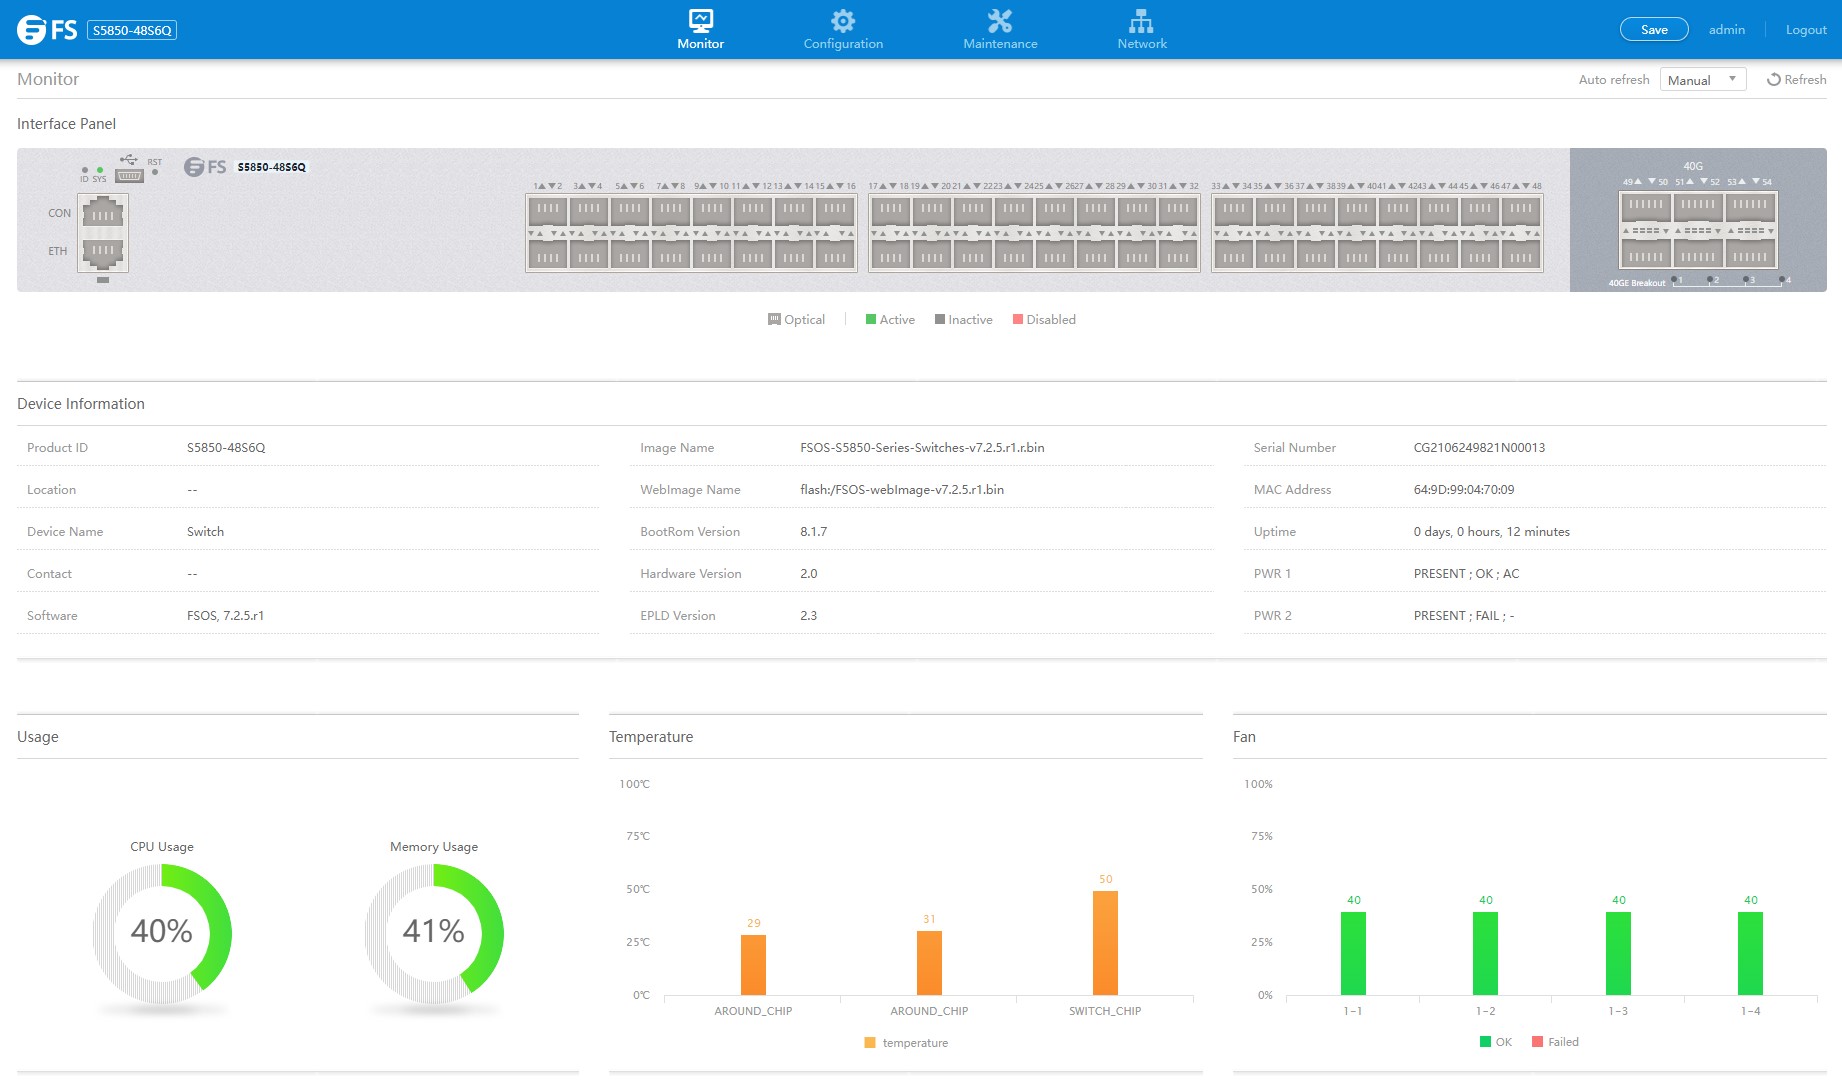Open the Maintenance tab
The image size is (1842, 1090).
click(x=1000, y=44)
